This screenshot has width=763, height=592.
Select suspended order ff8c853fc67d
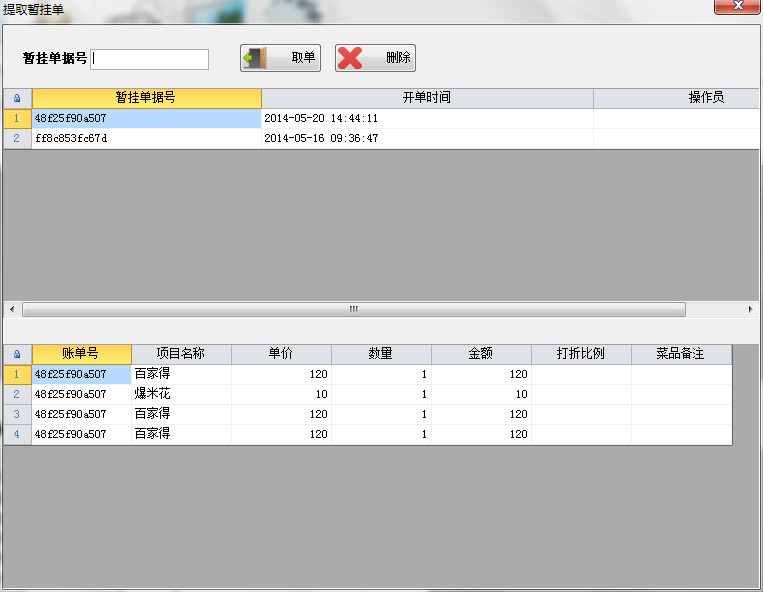pyautogui.click(x=146, y=139)
